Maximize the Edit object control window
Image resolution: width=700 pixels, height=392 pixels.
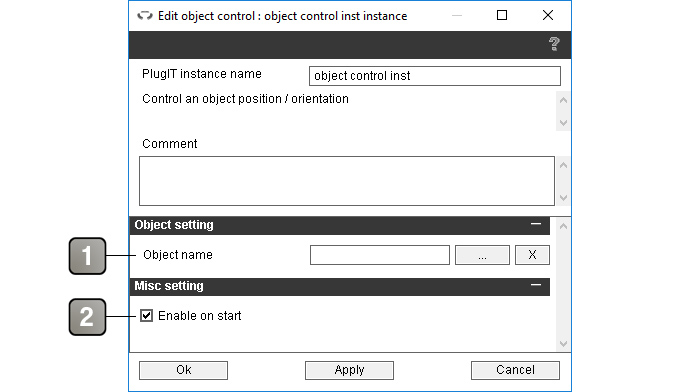point(502,15)
